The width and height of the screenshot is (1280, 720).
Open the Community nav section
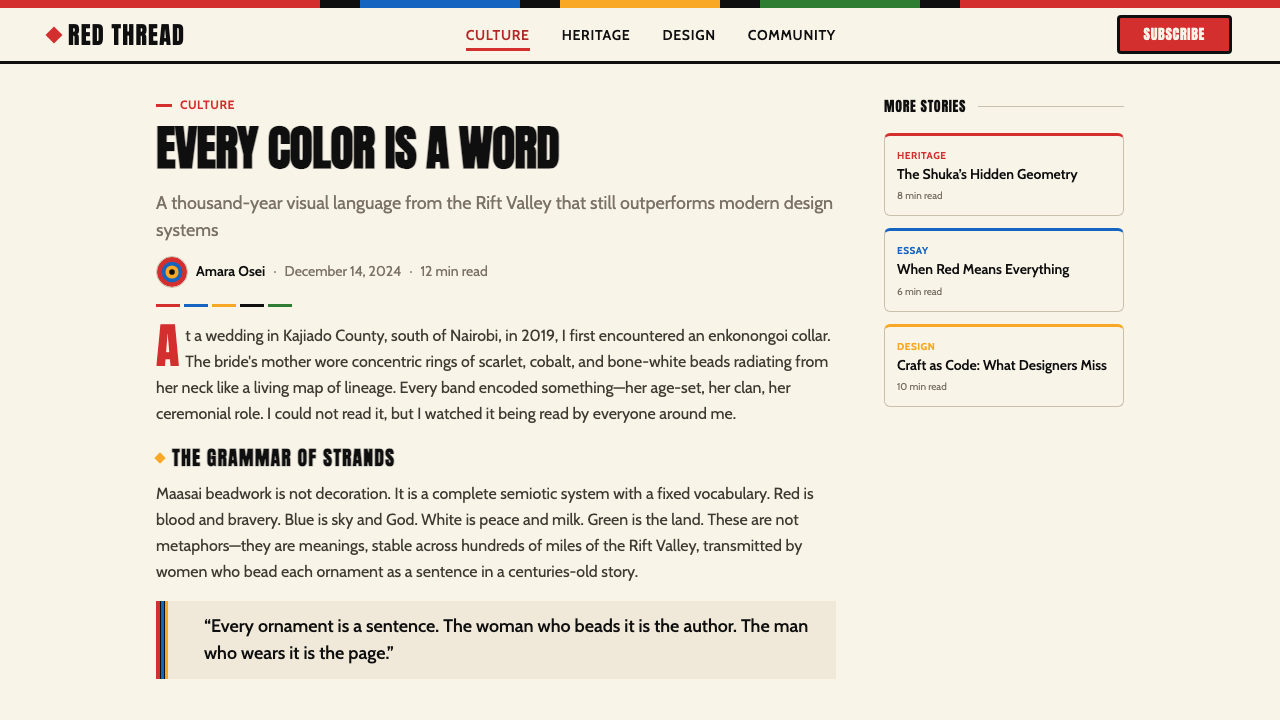click(x=791, y=35)
